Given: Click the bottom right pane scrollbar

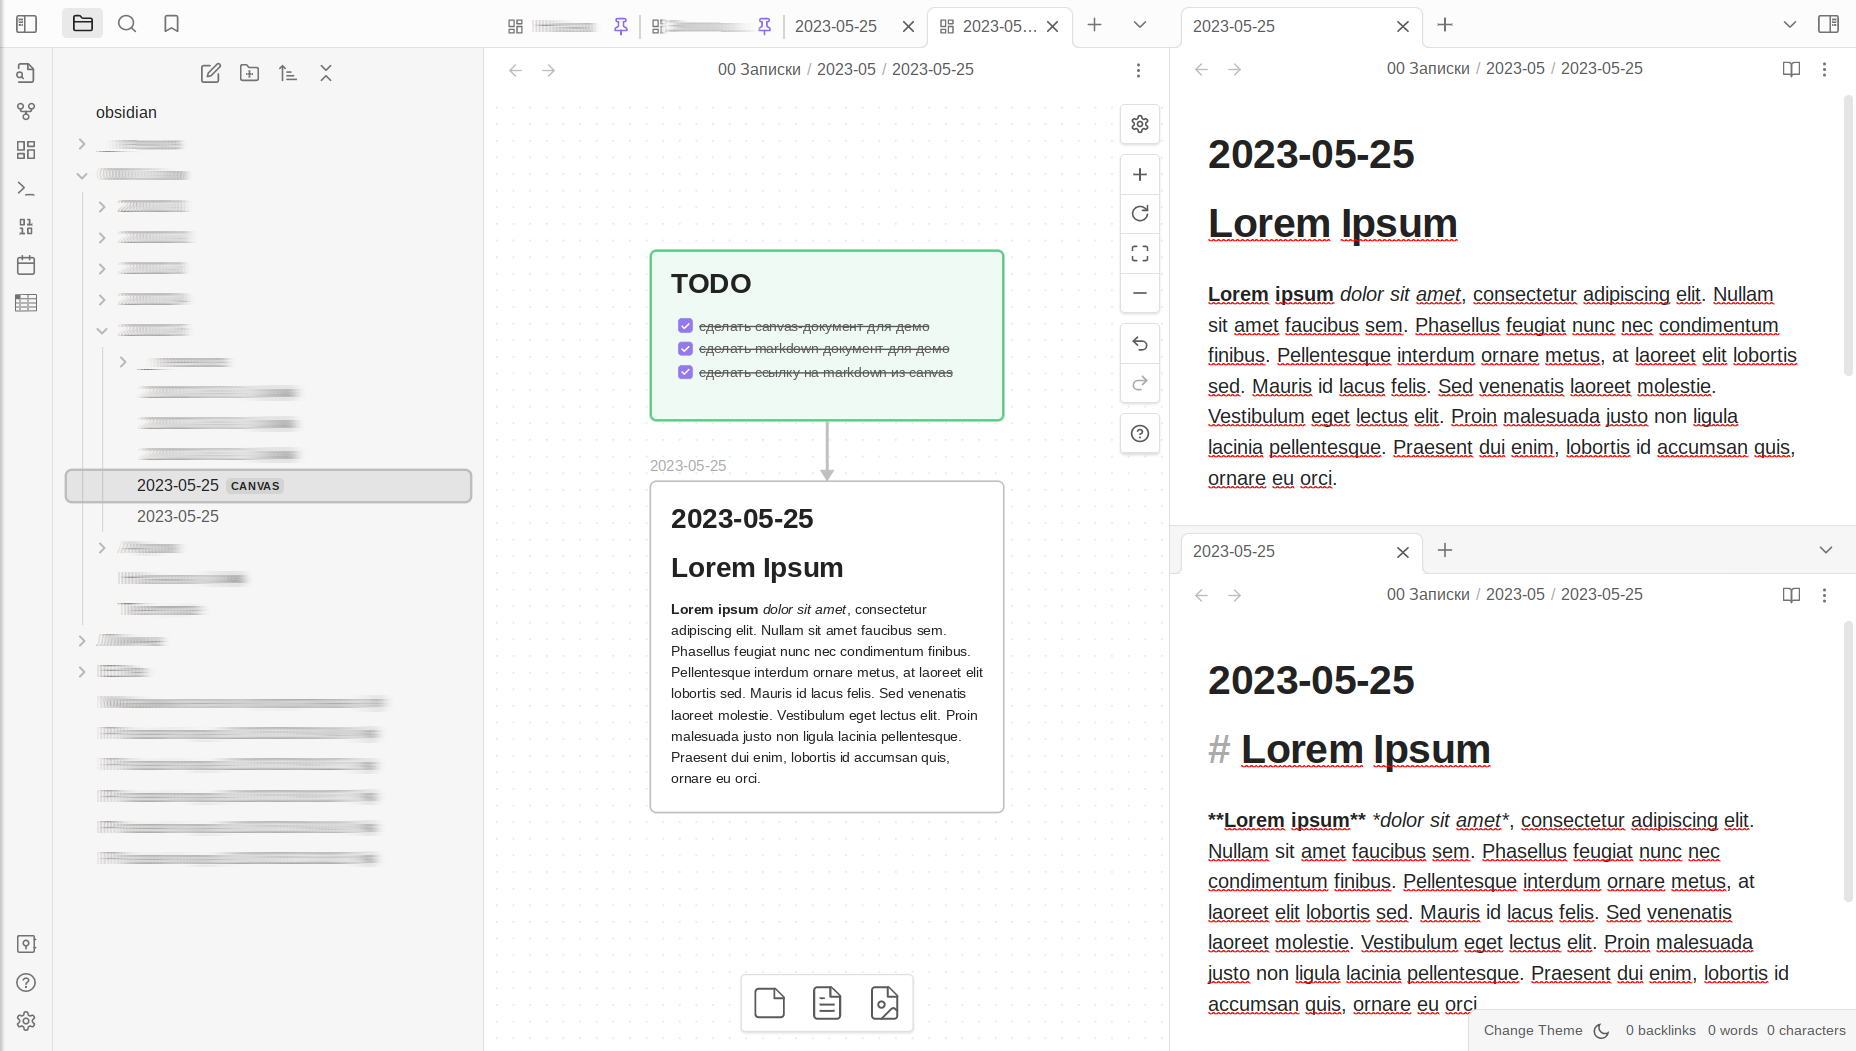Looking at the screenshot, I should point(1848,760).
